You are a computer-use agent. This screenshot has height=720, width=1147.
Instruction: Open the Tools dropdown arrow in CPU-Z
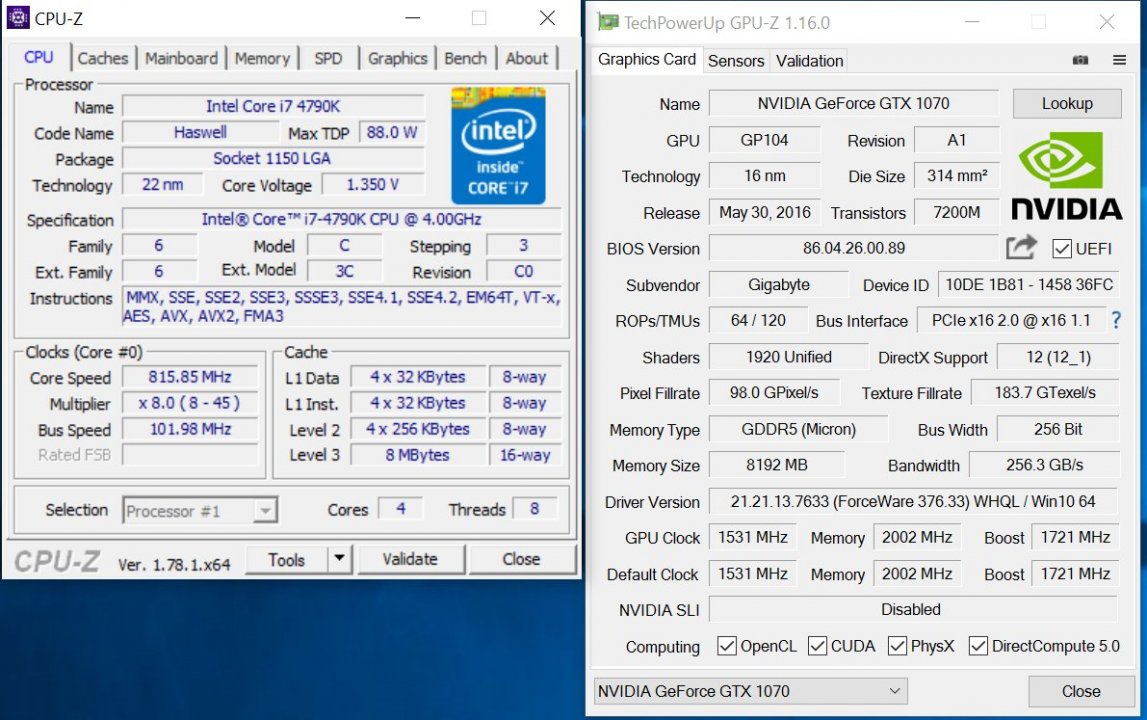339,558
